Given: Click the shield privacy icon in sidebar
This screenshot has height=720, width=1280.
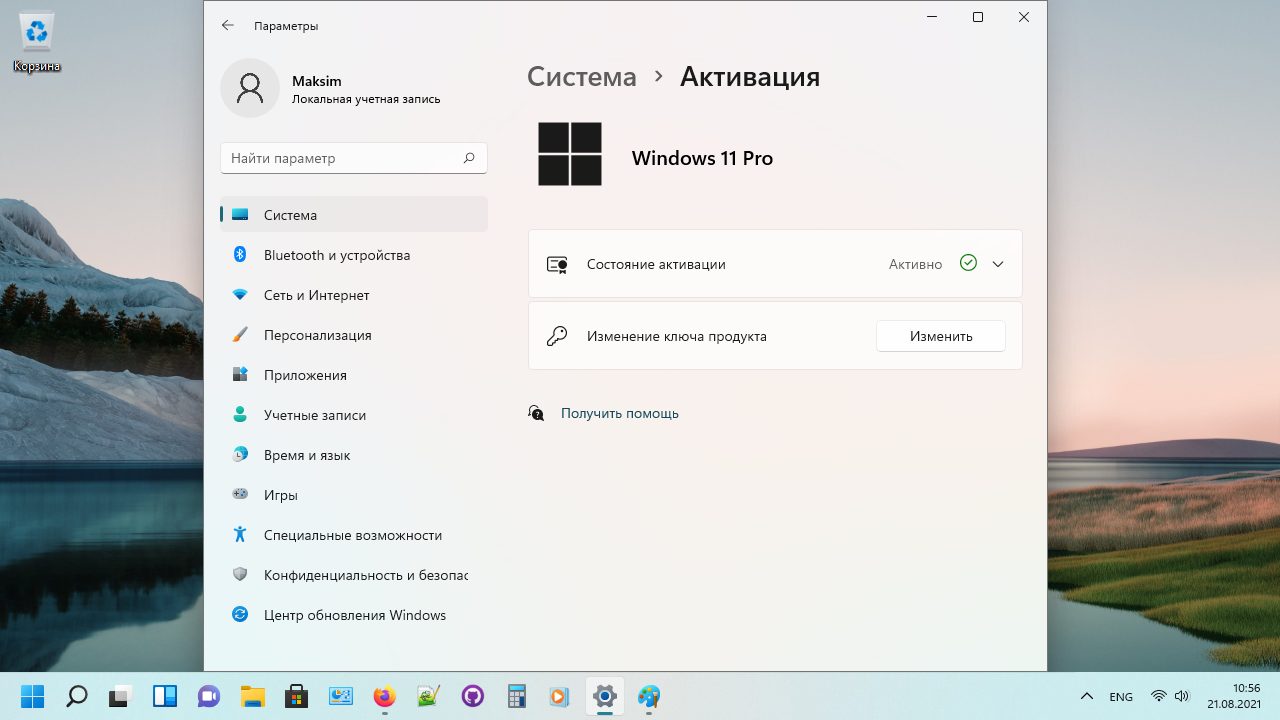Looking at the screenshot, I should pyautogui.click(x=240, y=575).
